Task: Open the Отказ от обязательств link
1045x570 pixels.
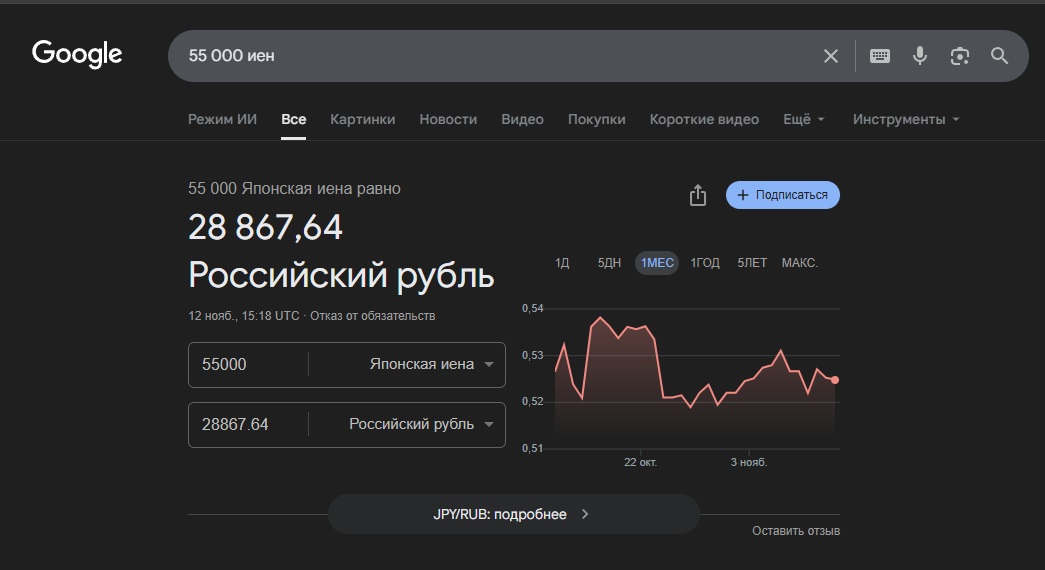Action: point(373,315)
